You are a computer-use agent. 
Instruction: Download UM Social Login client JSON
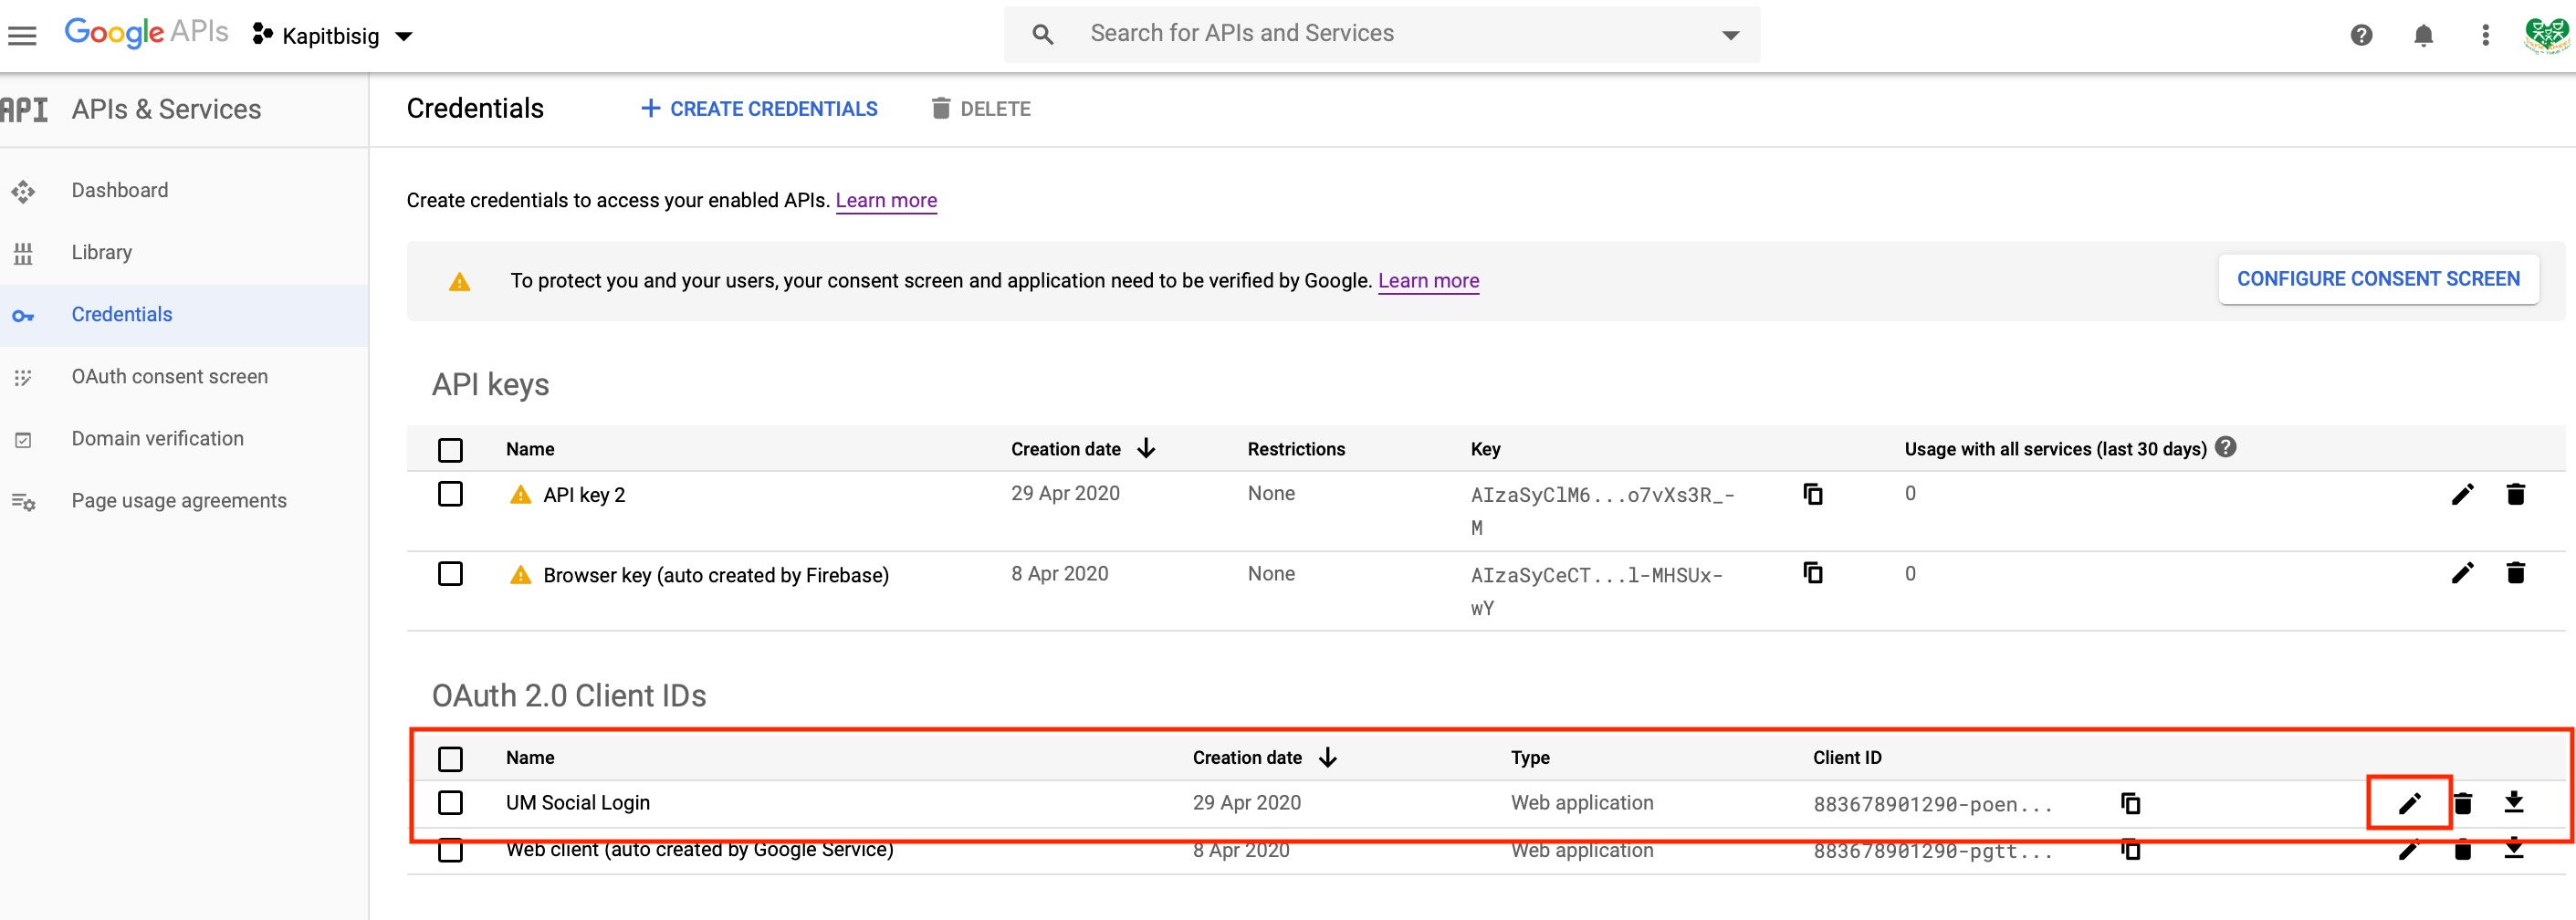pyautogui.click(x=2514, y=802)
